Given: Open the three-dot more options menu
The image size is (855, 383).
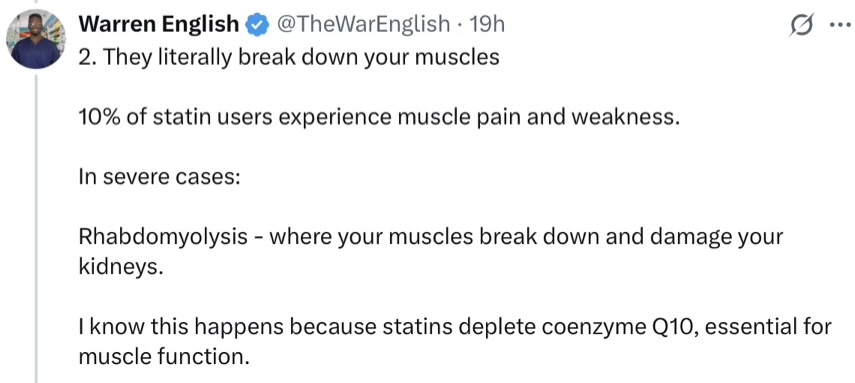Looking at the screenshot, I should [838, 26].
